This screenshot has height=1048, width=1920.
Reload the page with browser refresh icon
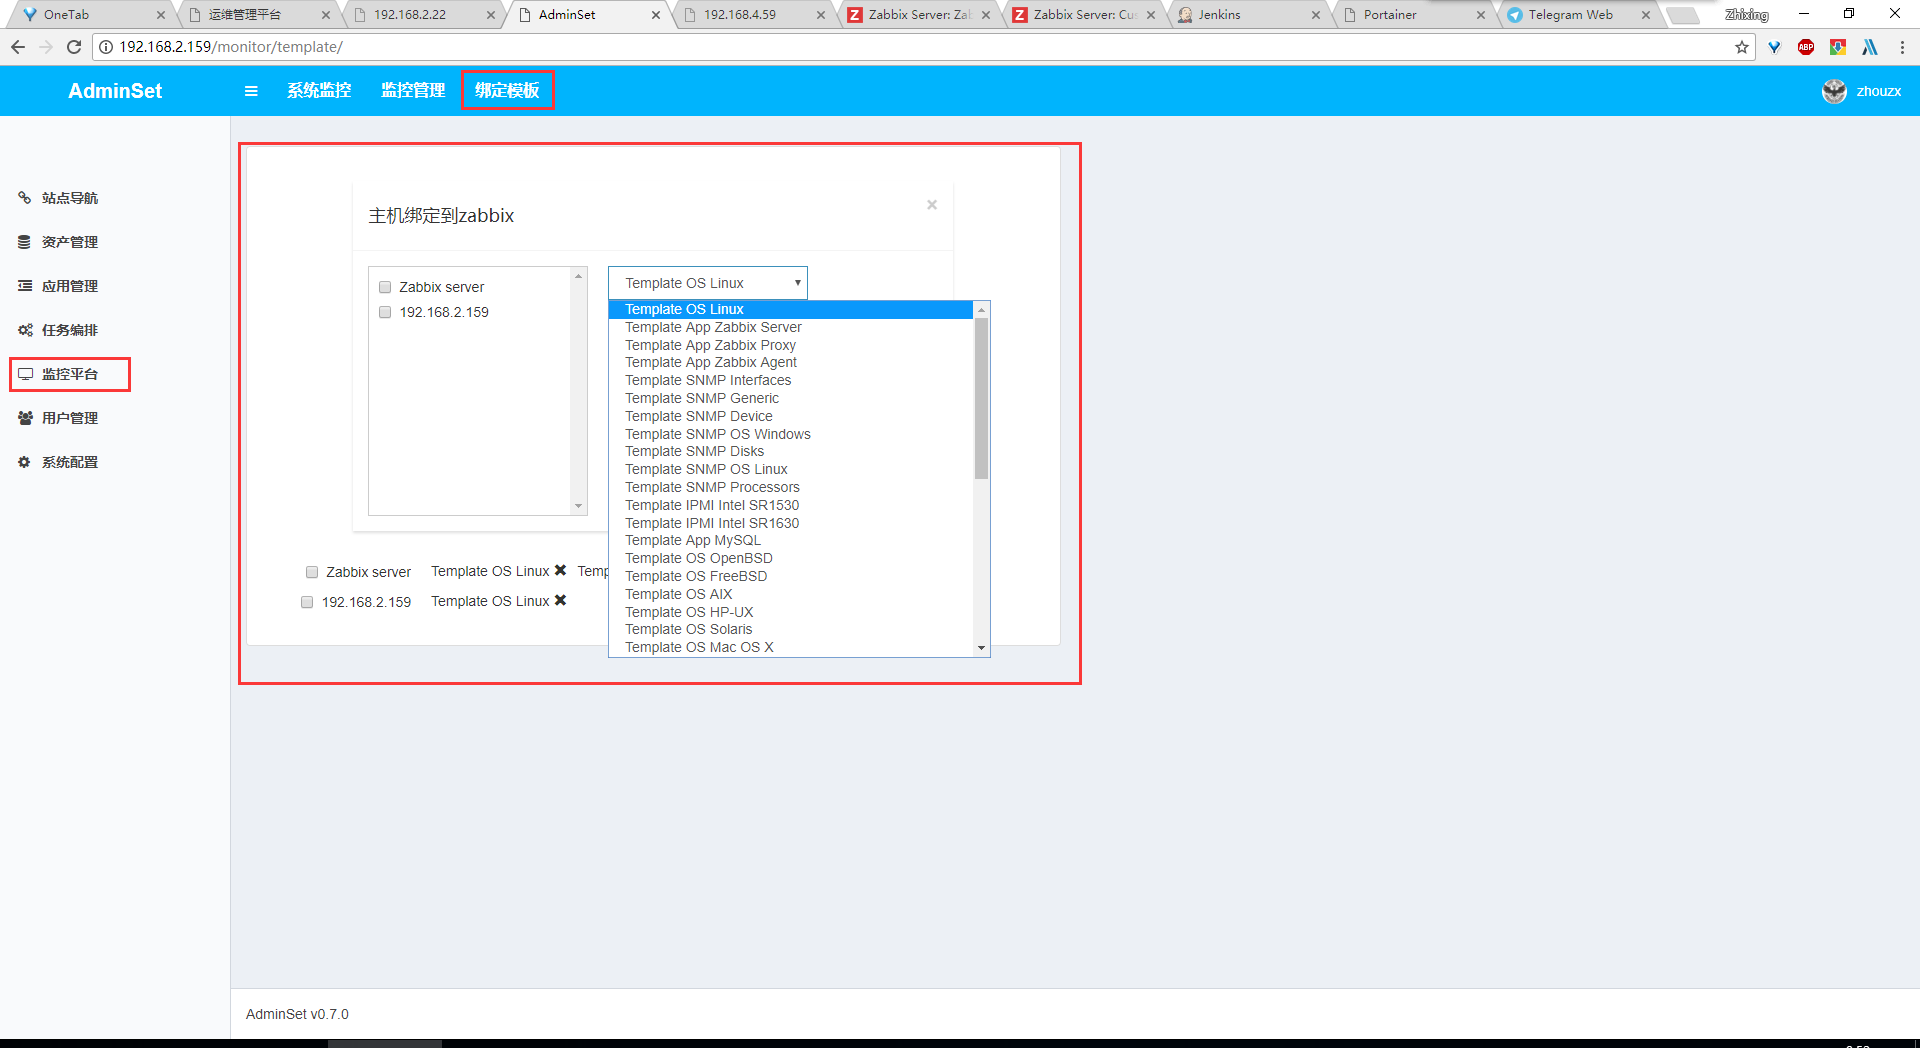pyautogui.click(x=74, y=47)
